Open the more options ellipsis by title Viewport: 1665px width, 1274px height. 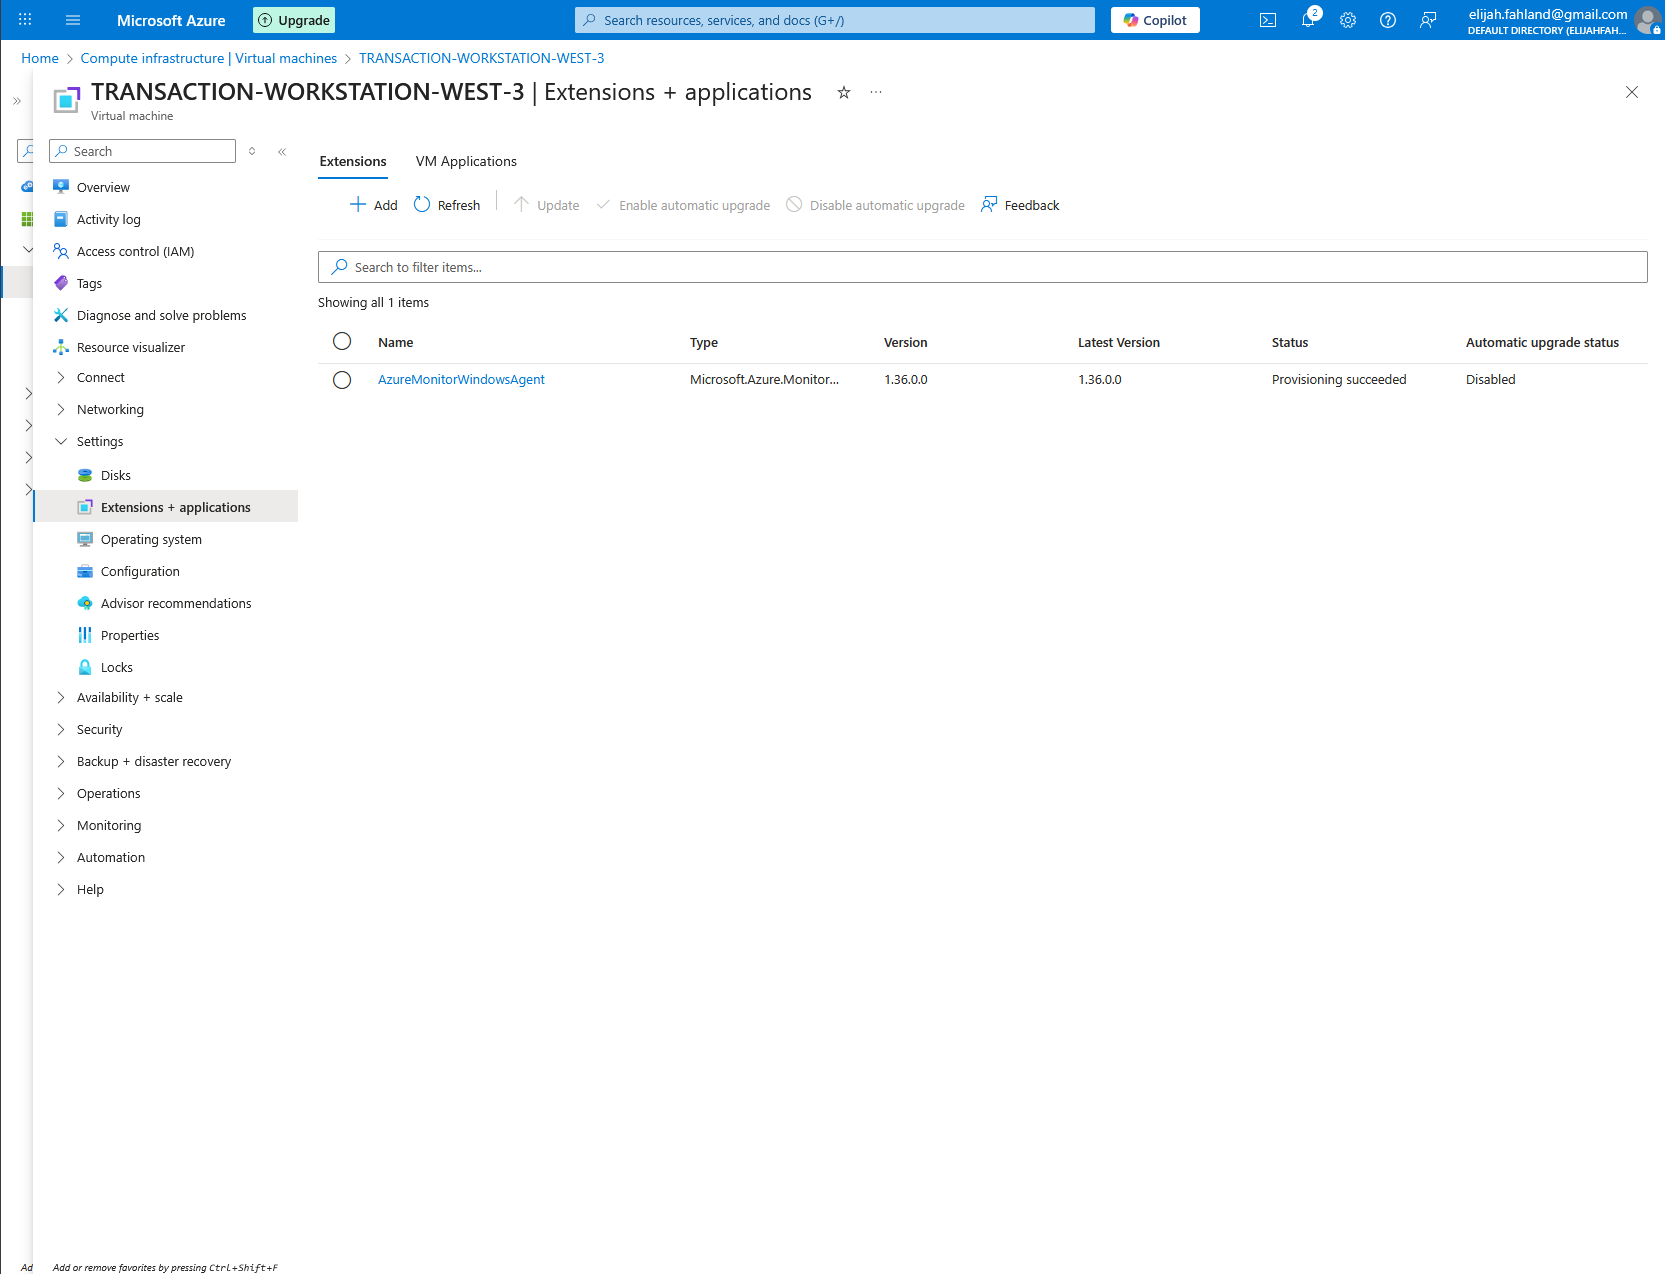click(876, 92)
